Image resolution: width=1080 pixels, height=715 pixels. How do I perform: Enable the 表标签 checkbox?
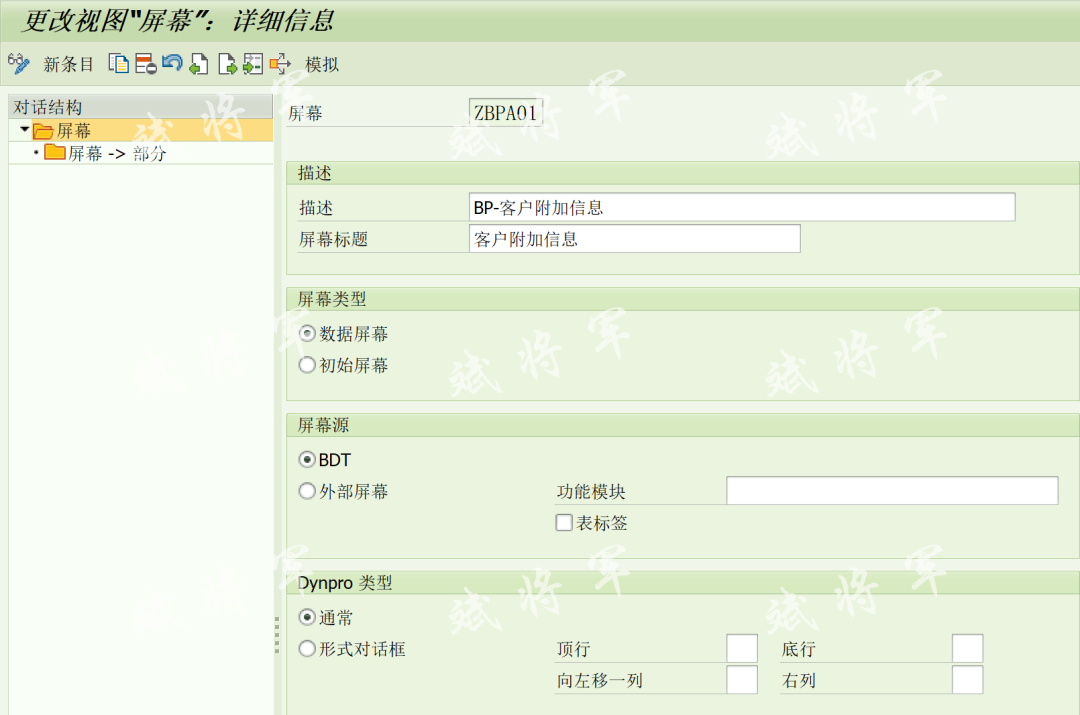pyautogui.click(x=564, y=523)
